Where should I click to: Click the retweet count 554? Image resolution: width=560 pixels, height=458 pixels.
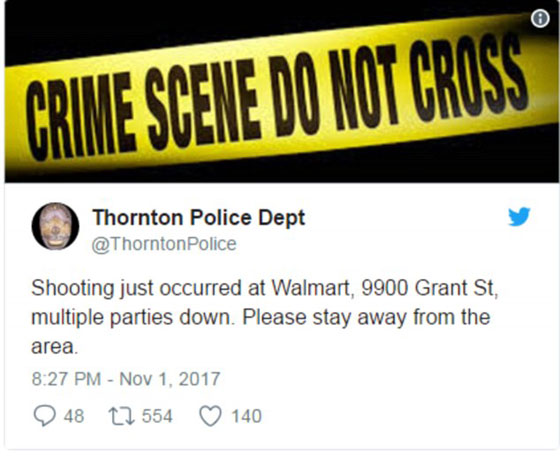tap(157, 416)
